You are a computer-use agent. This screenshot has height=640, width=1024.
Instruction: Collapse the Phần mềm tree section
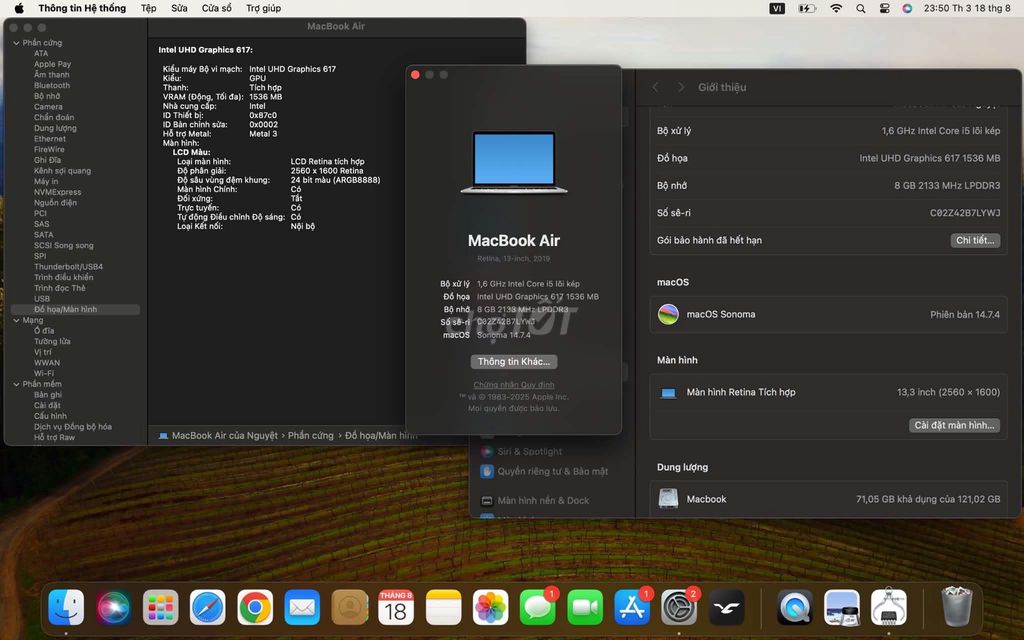(x=16, y=385)
